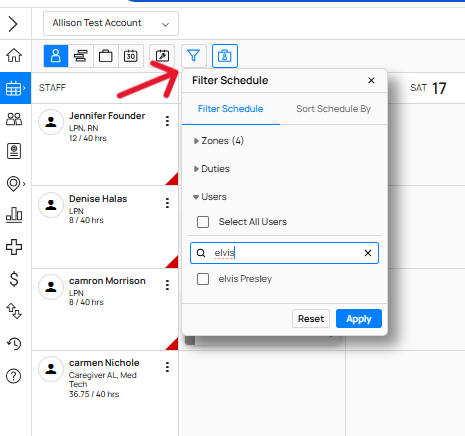Select the Filter Schedule tab

tap(230, 109)
